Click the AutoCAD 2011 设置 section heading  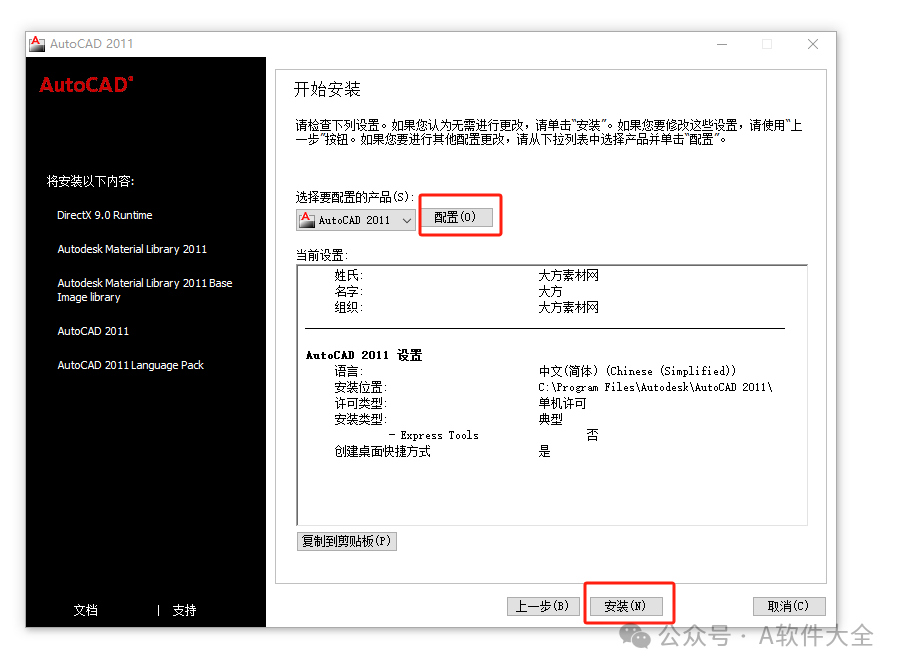(364, 355)
